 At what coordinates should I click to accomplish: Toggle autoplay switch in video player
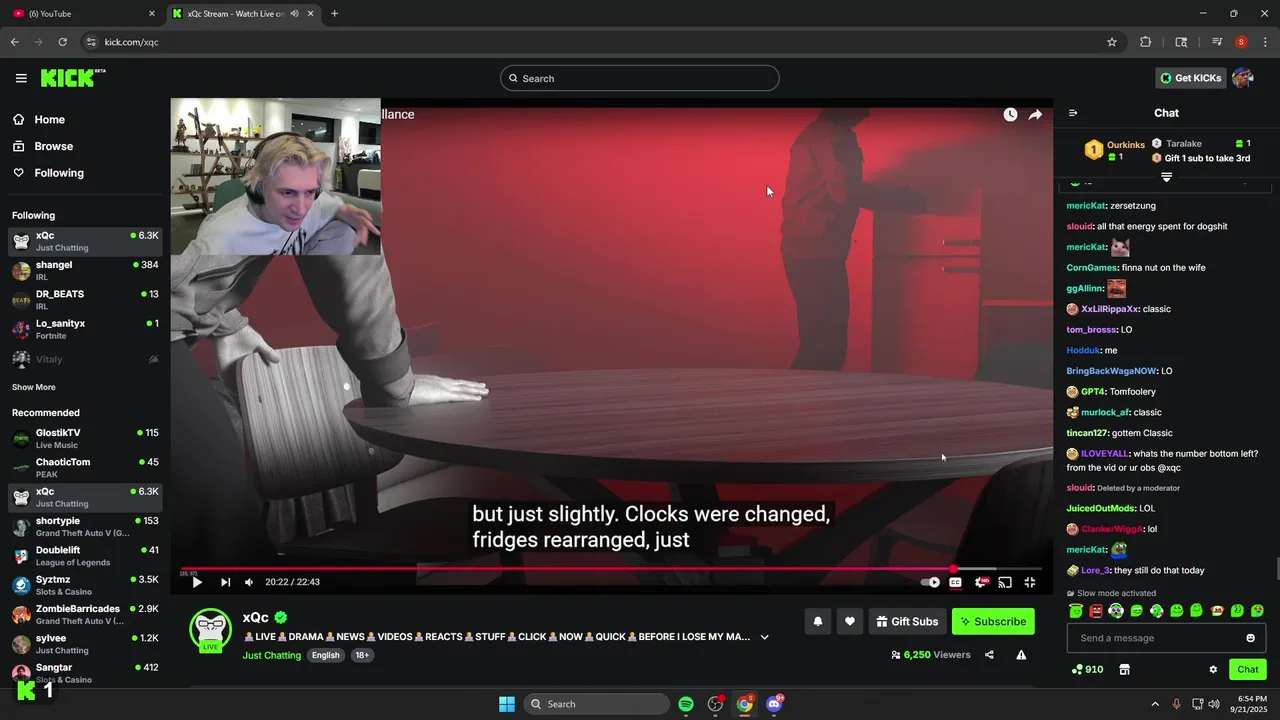pos(930,582)
